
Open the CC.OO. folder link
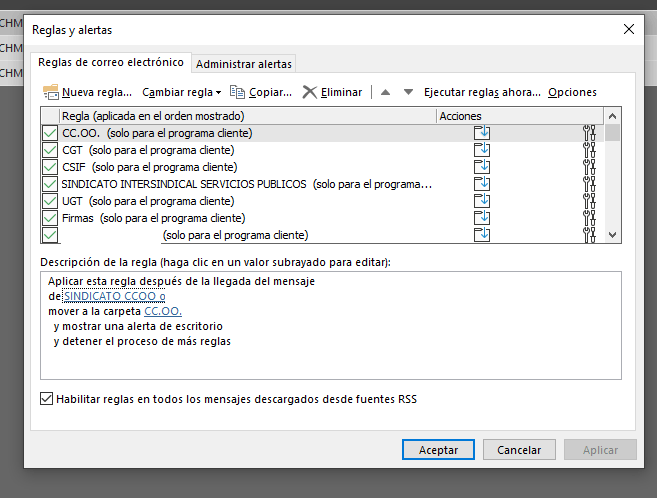163,311
